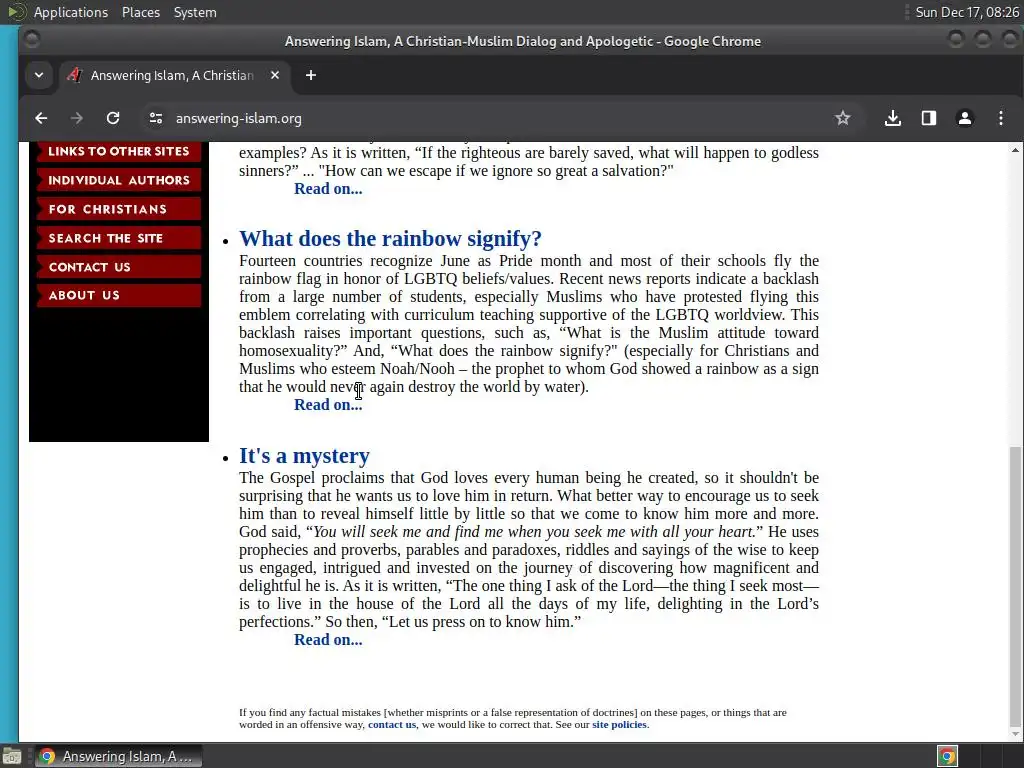Expand the tab search dropdown chevron
This screenshot has width=1024, height=768.
39,76
